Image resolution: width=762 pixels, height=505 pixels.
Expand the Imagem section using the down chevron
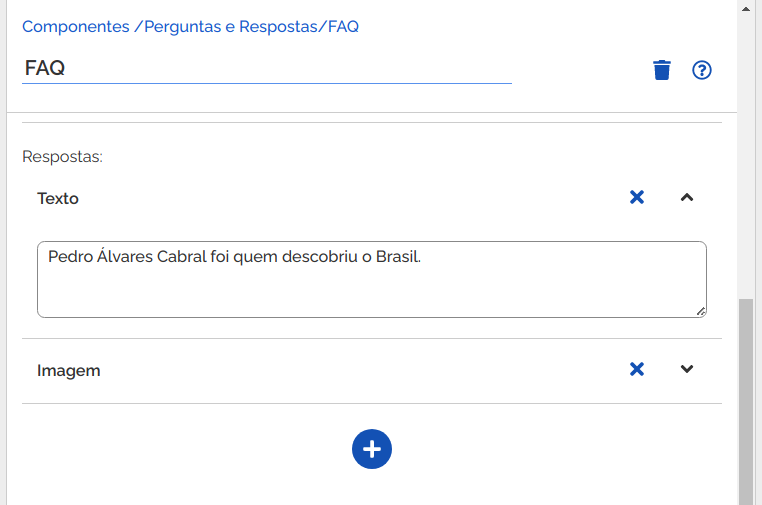687,369
